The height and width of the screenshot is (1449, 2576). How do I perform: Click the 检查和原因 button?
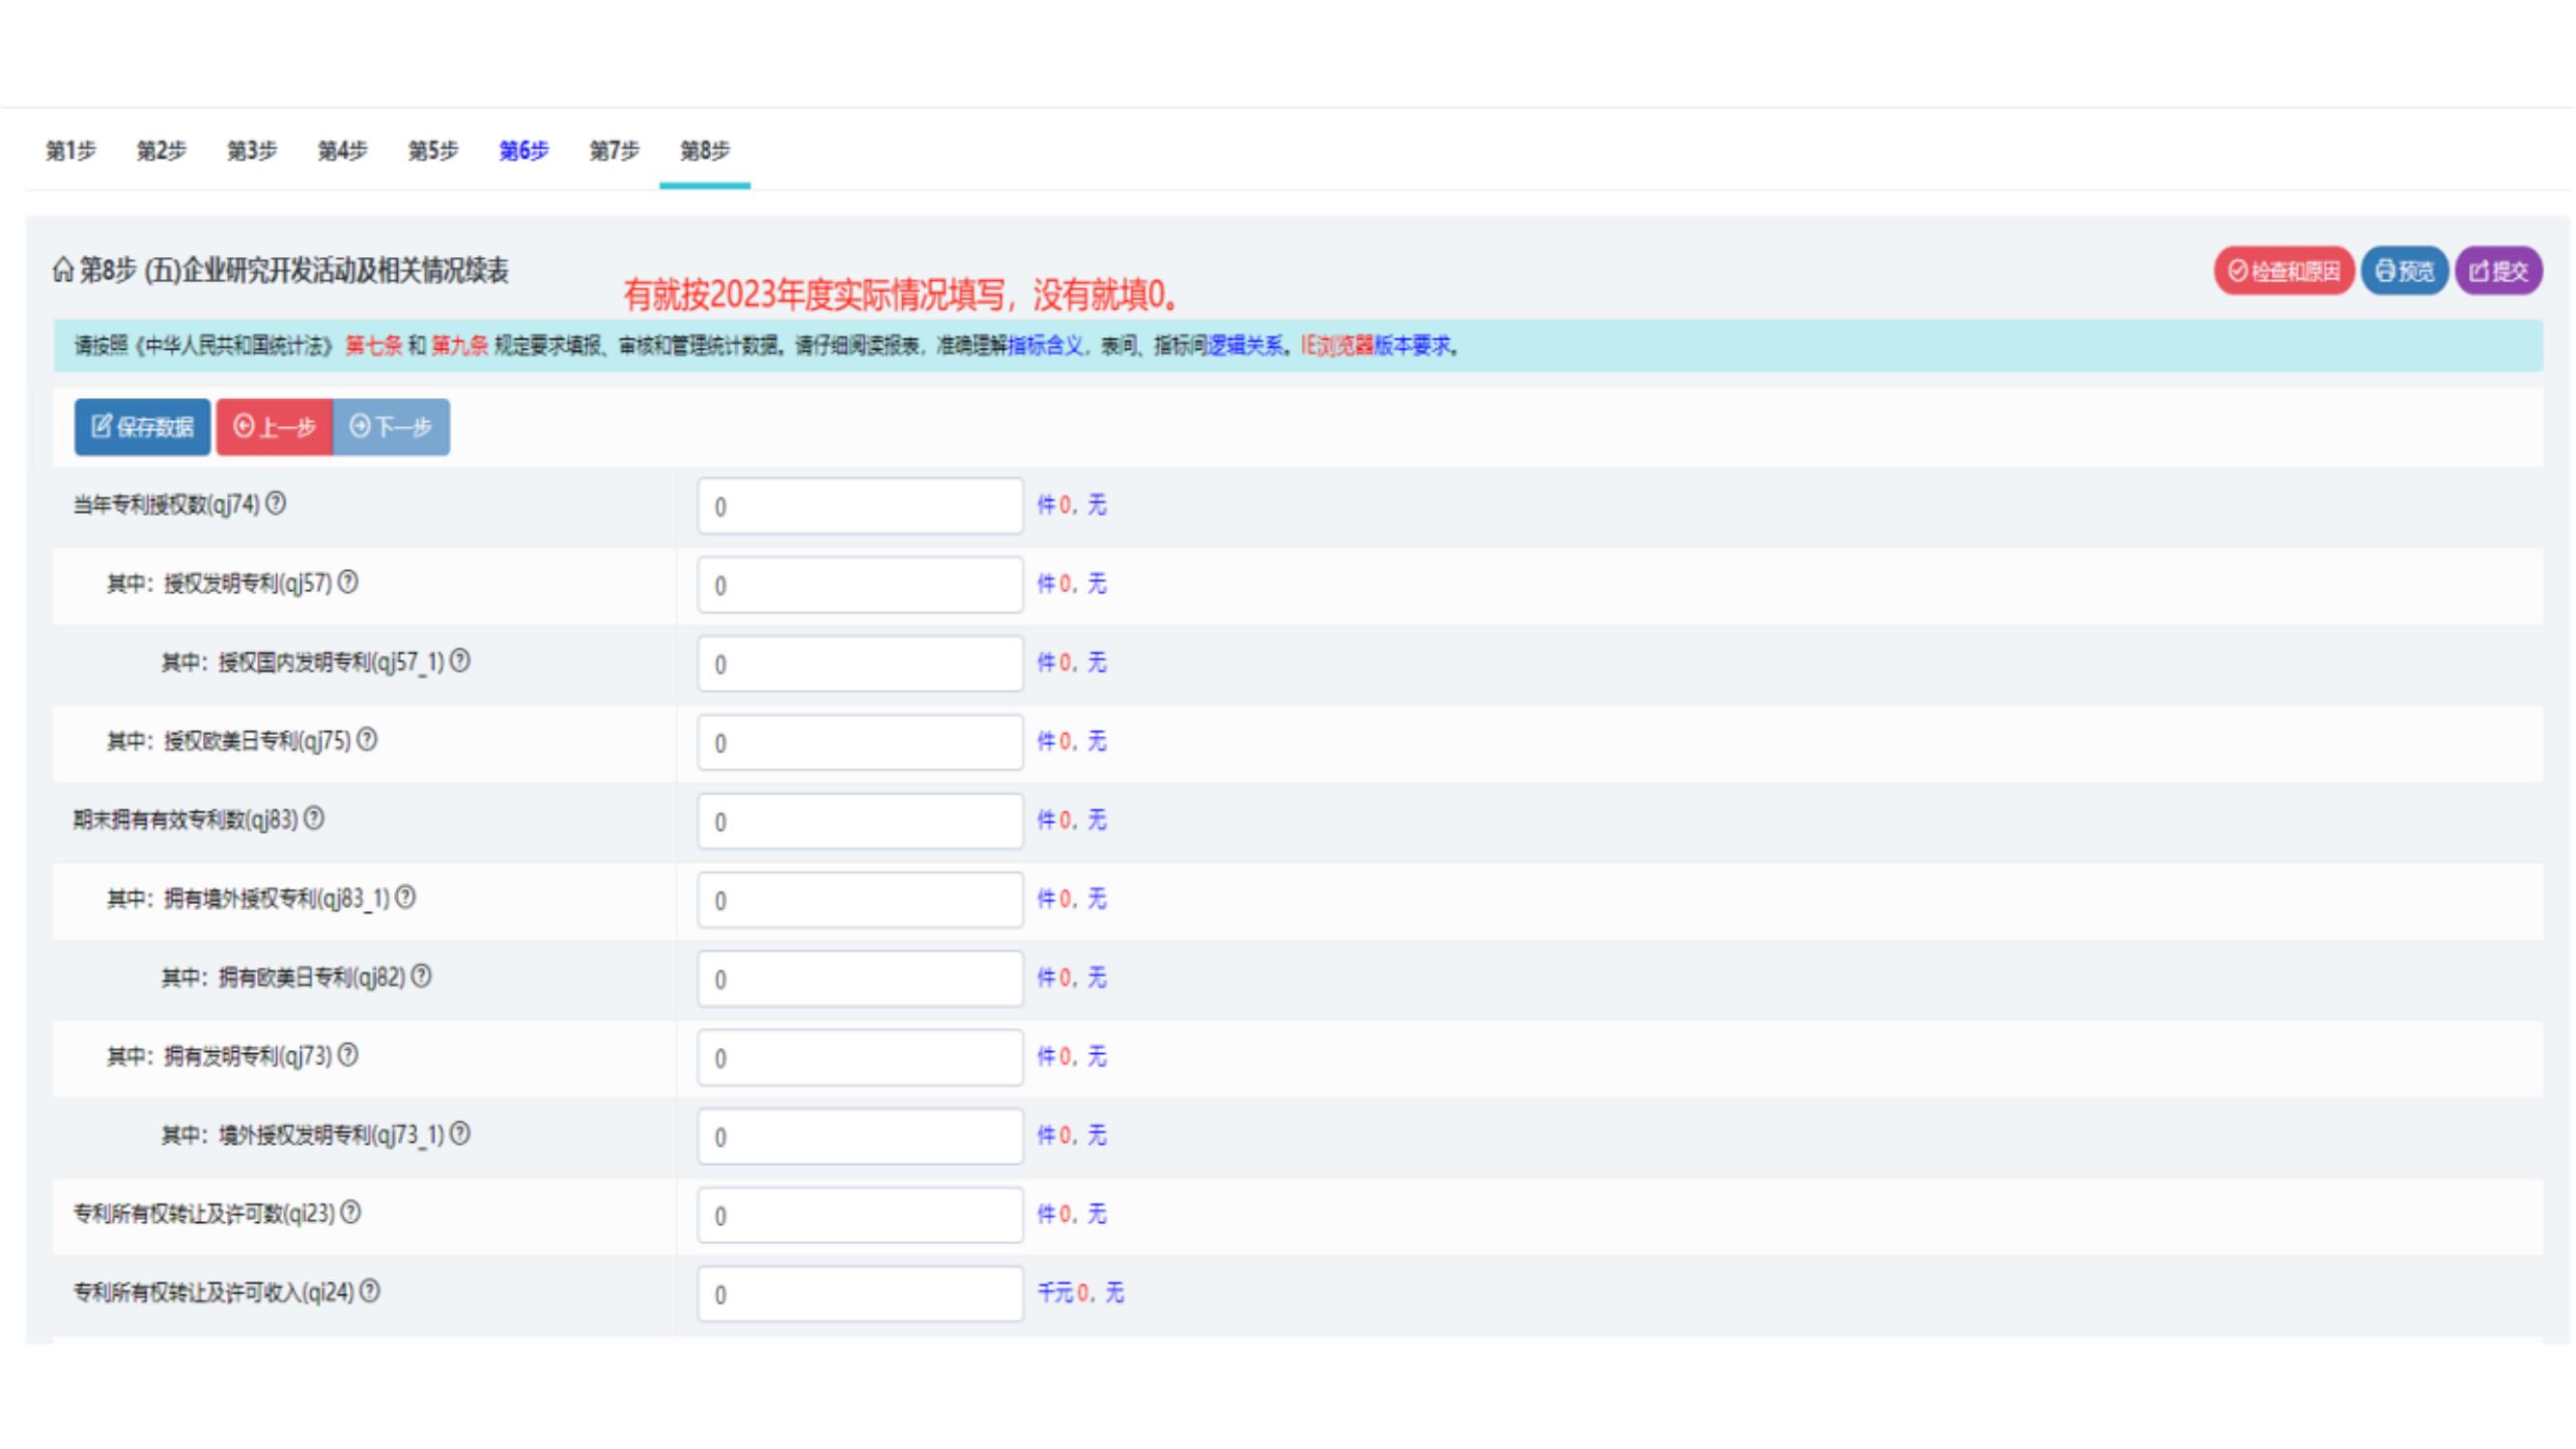click(x=2283, y=271)
